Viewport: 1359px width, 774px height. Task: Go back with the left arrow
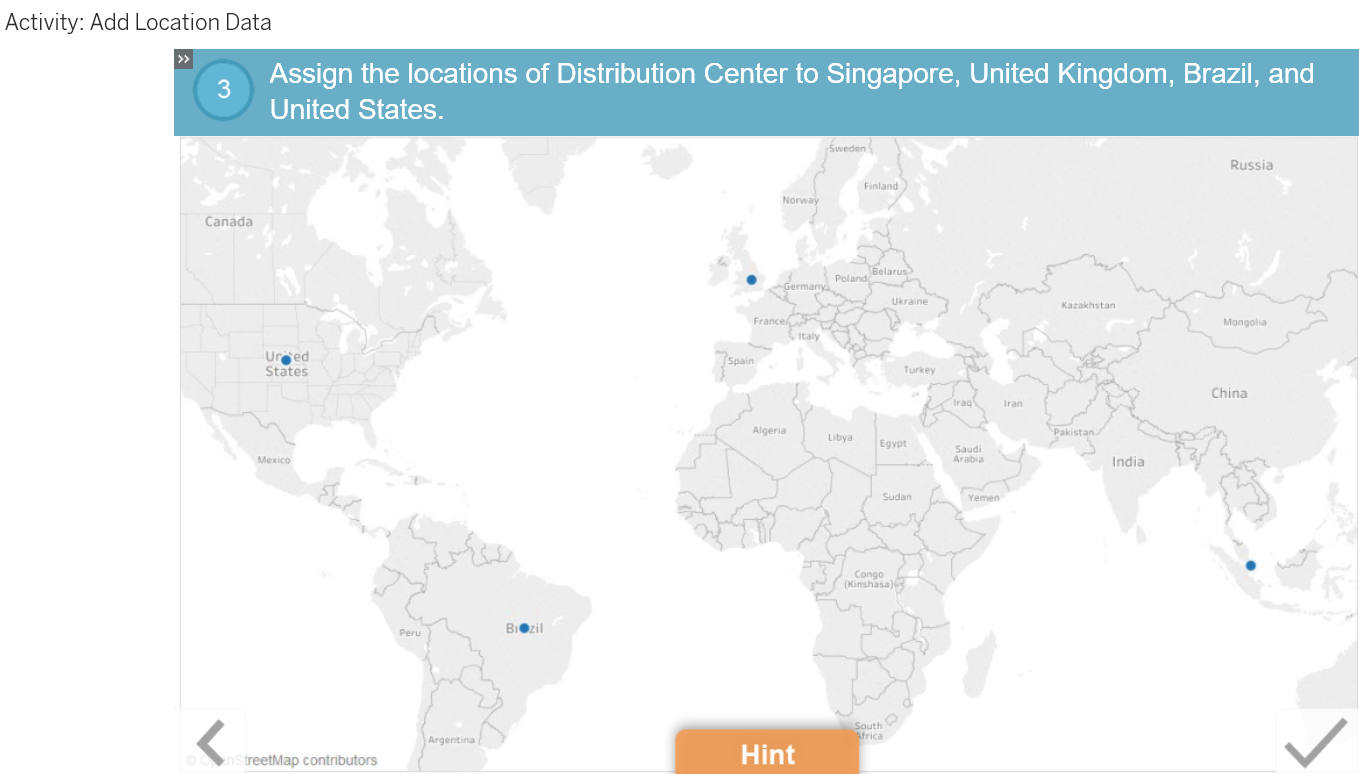tap(212, 743)
